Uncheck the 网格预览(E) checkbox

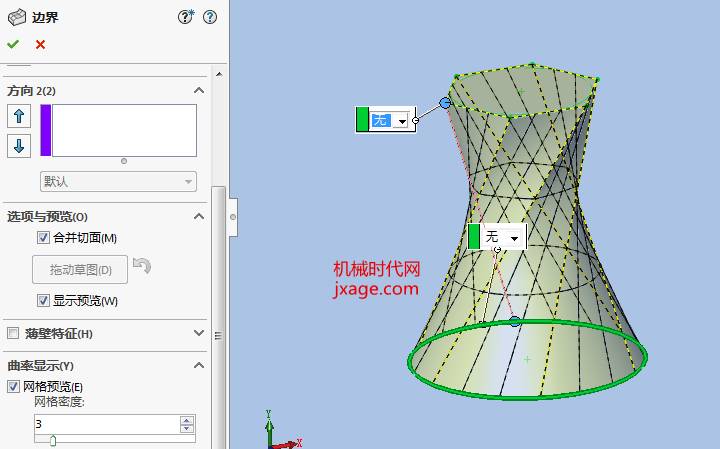(13, 387)
